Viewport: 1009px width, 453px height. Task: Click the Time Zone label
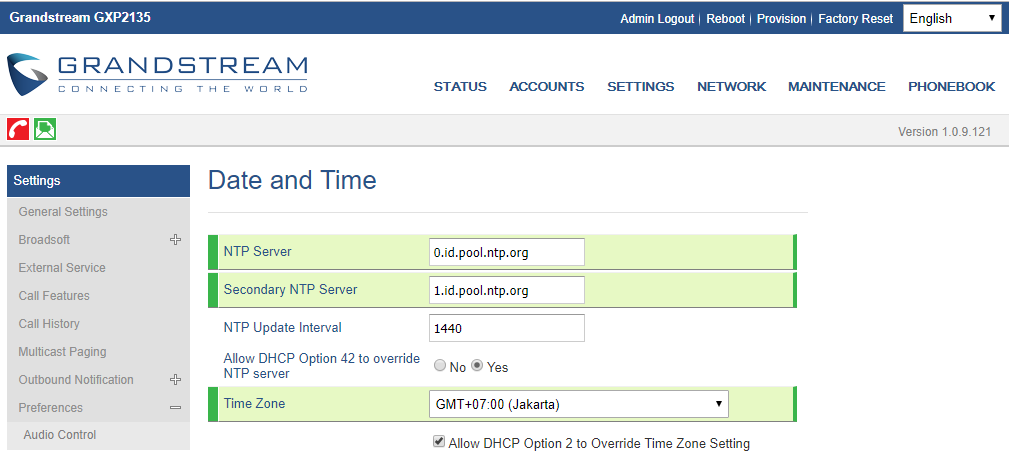(x=254, y=403)
